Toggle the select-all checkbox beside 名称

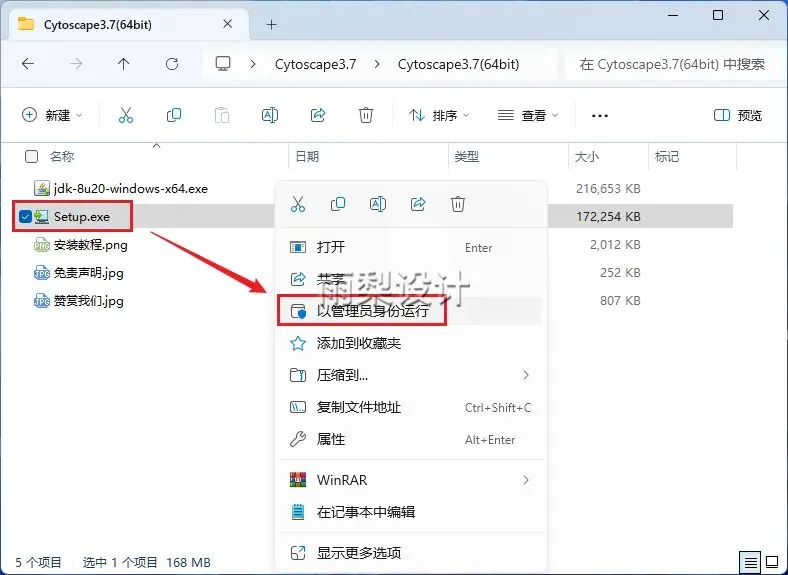pos(31,157)
